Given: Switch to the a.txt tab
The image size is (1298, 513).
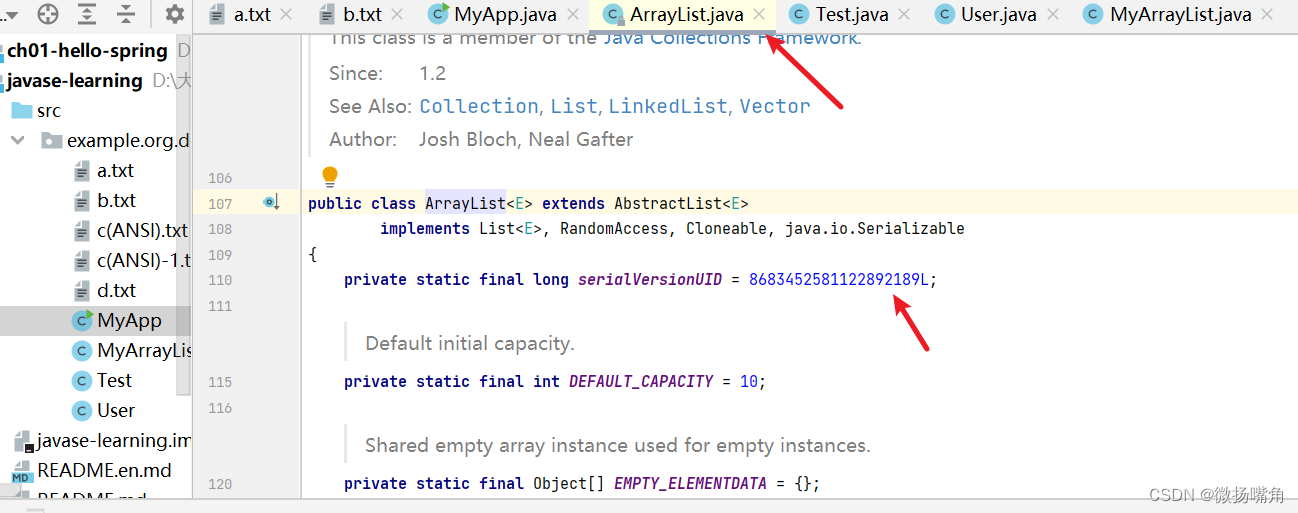Looking at the screenshot, I should [x=252, y=14].
